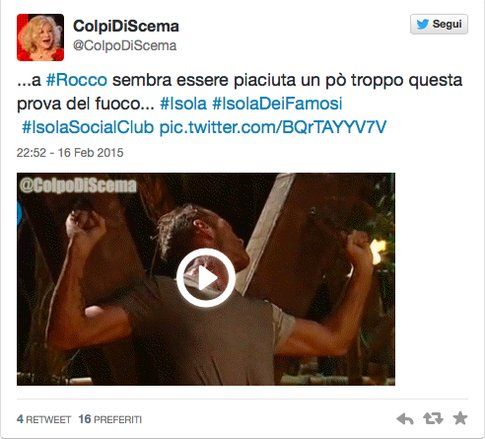View the 16 Preferiti count
The image size is (485, 439).
click(110, 419)
